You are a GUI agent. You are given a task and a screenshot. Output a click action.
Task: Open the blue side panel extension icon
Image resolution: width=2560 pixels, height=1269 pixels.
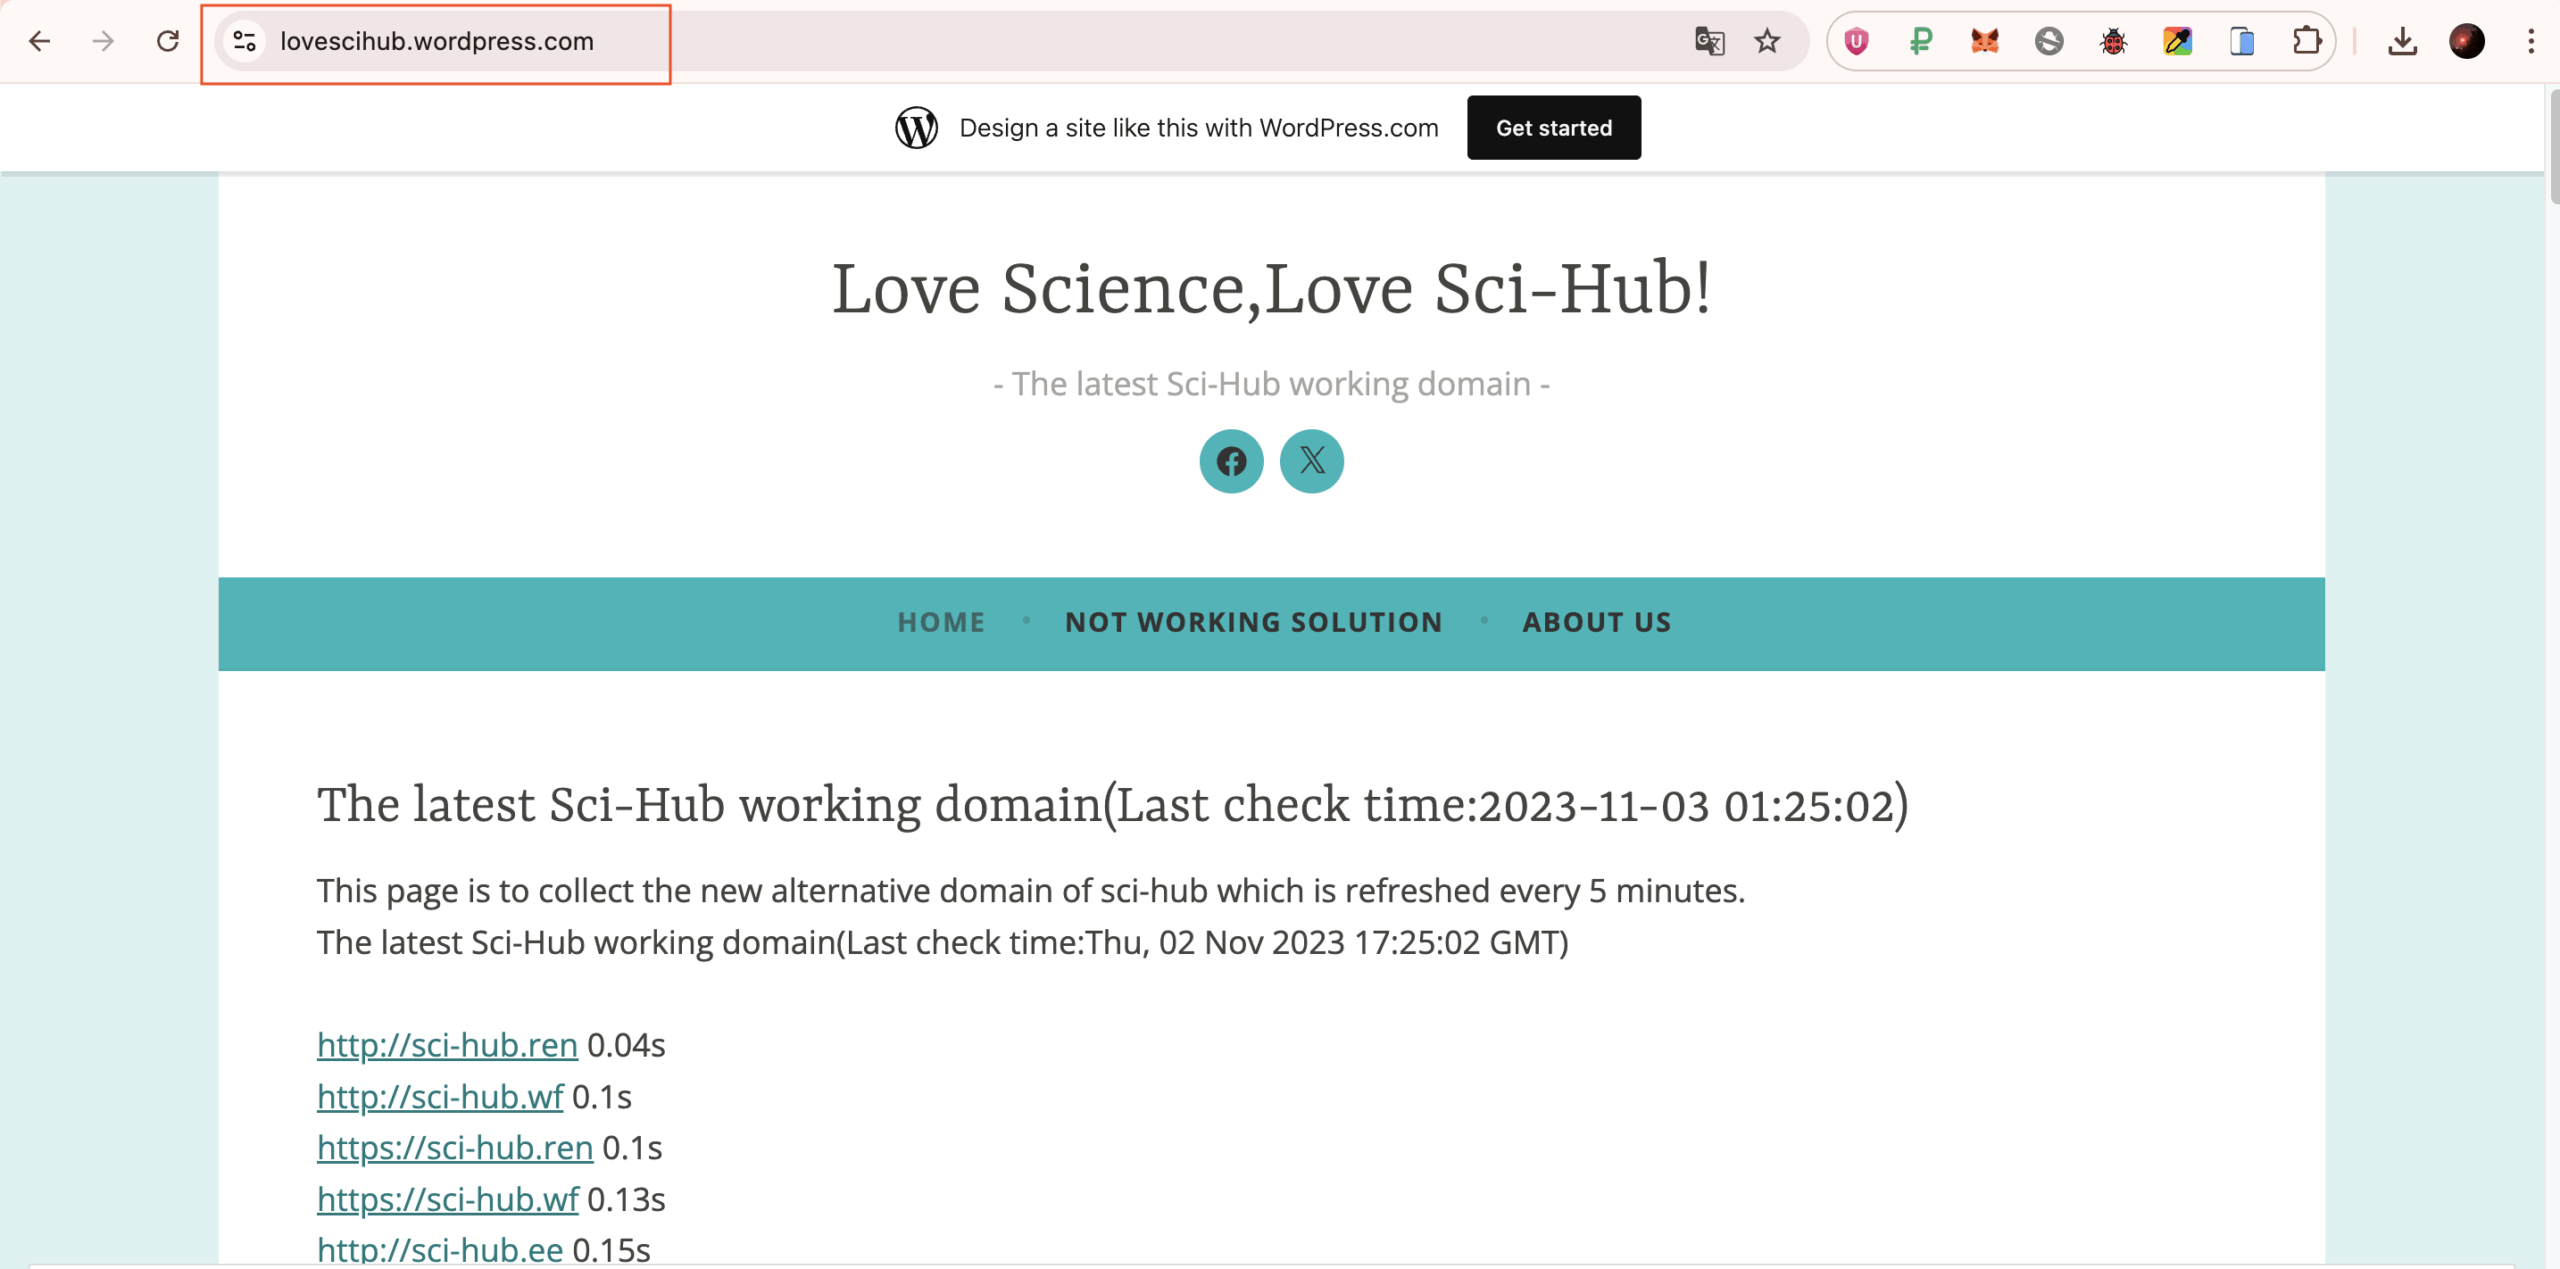2242,41
